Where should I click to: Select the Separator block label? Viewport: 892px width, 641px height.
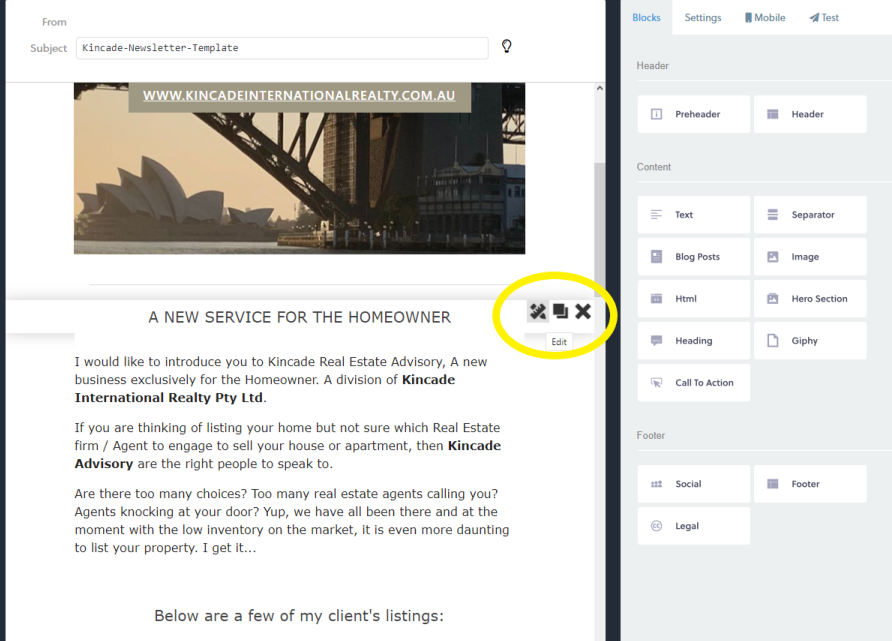813,214
